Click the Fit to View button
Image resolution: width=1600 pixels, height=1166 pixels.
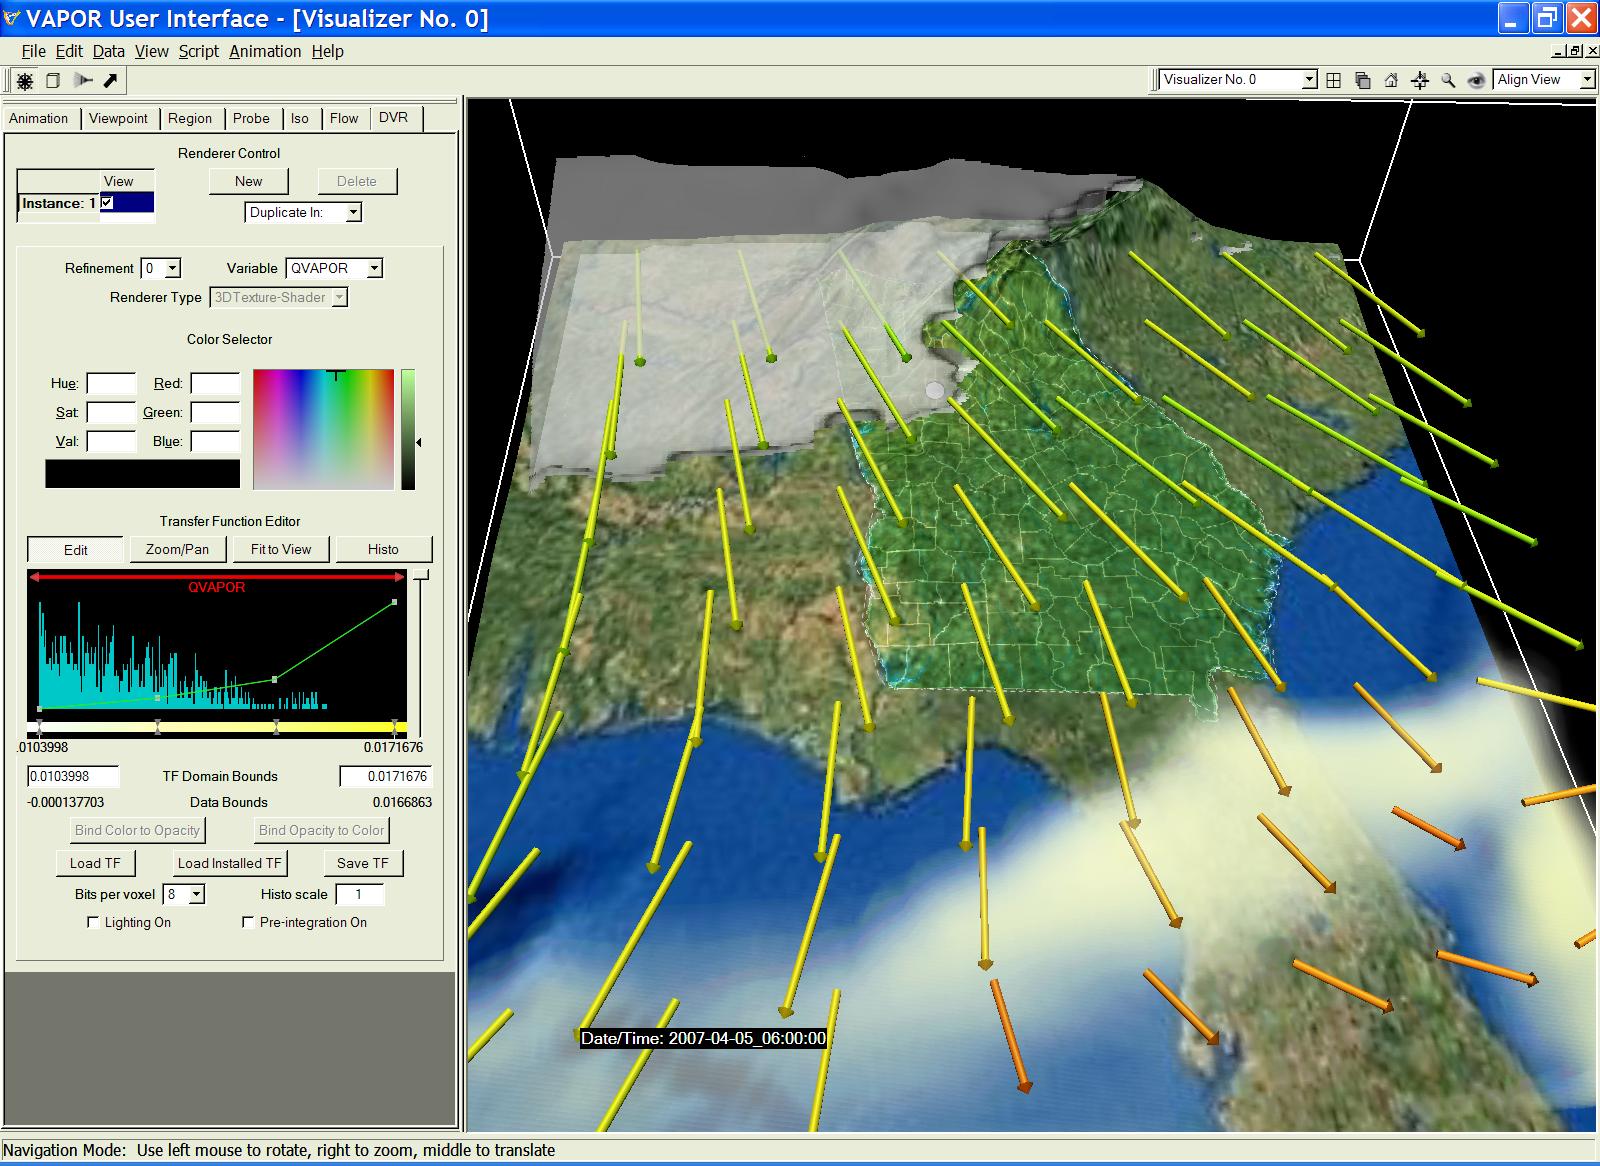tap(281, 549)
